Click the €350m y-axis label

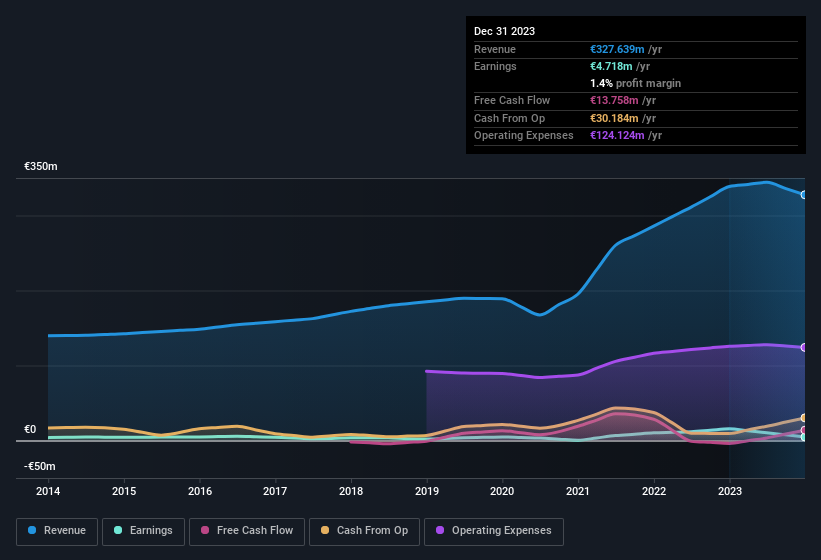[x=41, y=167]
